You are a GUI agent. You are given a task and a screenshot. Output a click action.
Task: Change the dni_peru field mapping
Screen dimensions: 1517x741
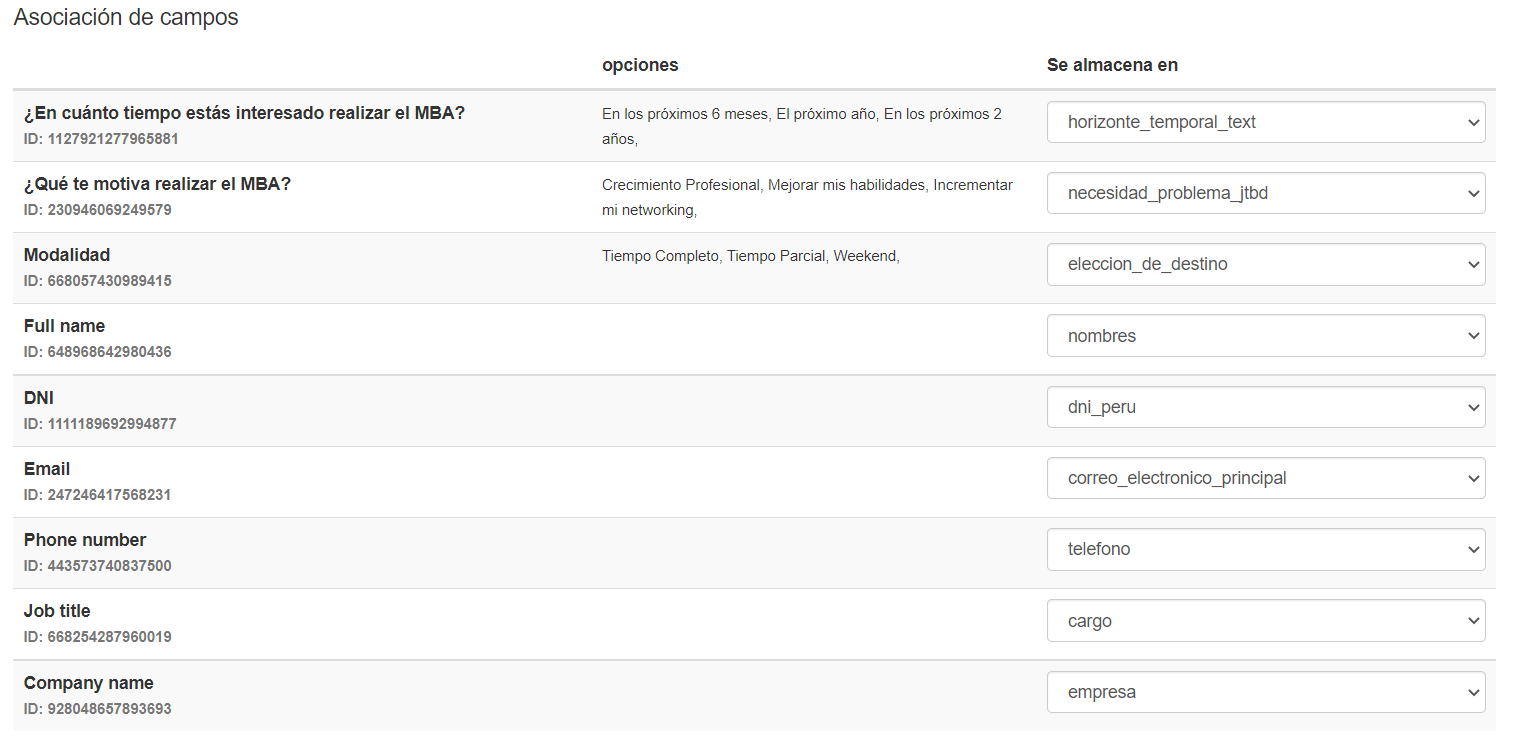(1265, 407)
